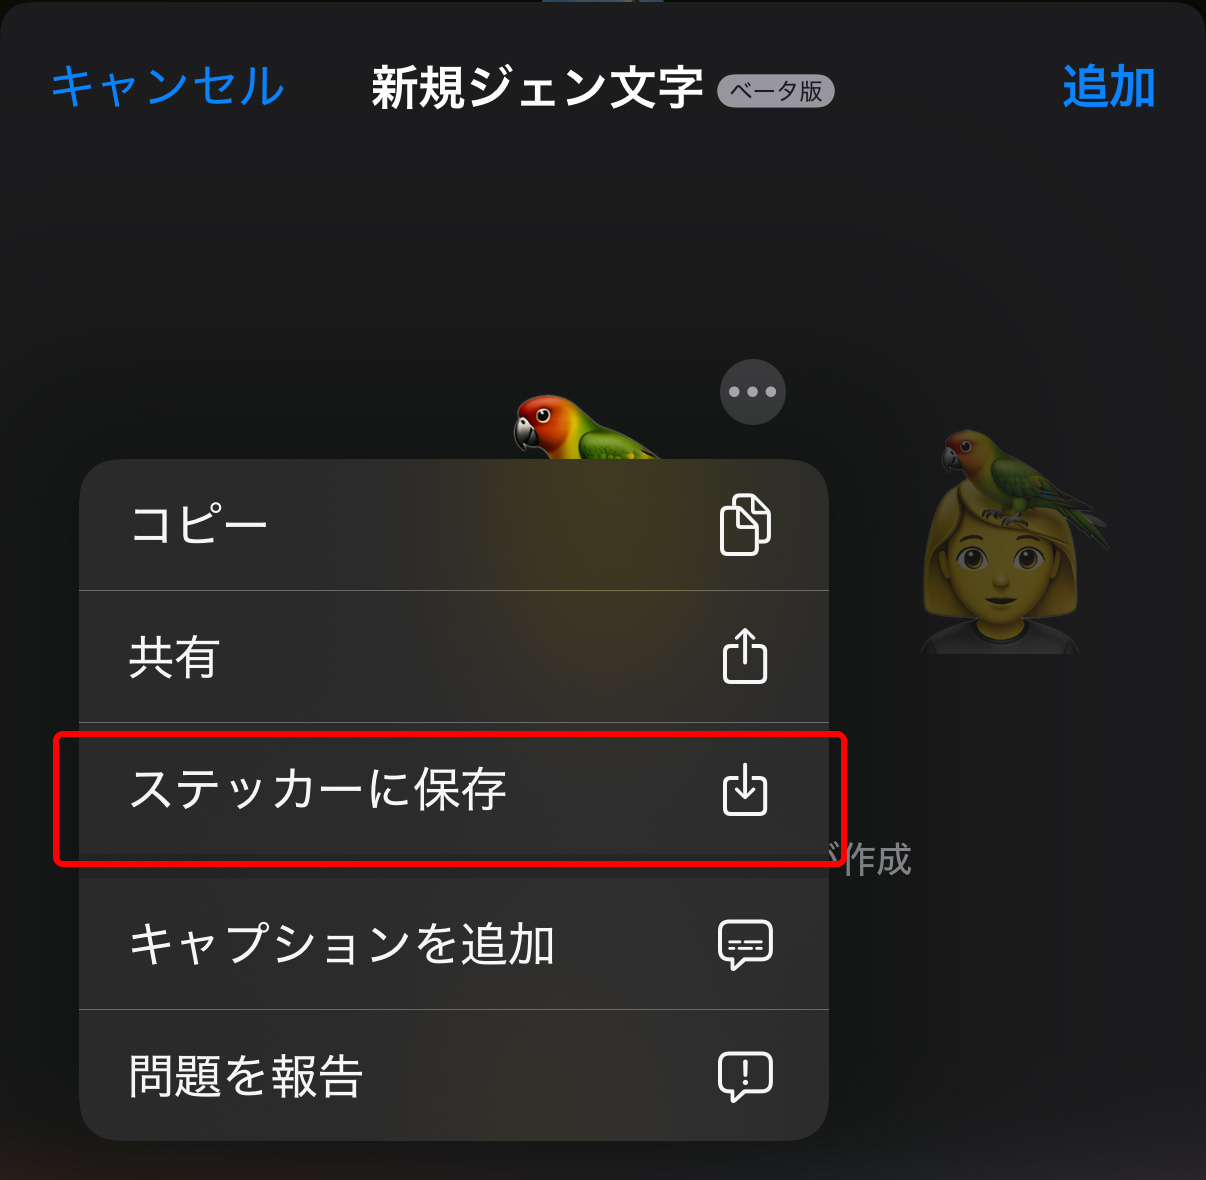The image size is (1206, 1180).
Task: Click the copy documents icon
Action: [745, 524]
